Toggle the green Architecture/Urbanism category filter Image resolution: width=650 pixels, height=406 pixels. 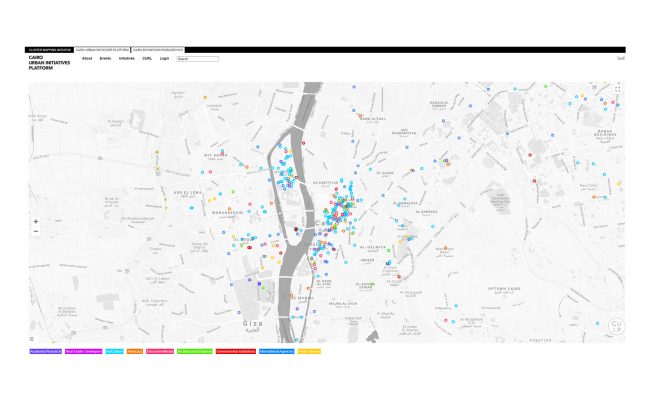point(193,352)
